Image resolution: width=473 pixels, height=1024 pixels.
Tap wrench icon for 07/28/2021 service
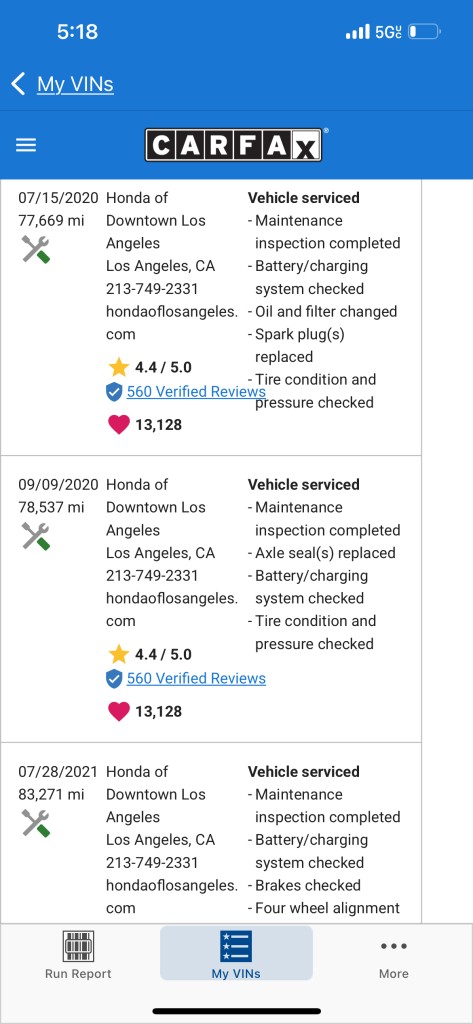point(36,823)
